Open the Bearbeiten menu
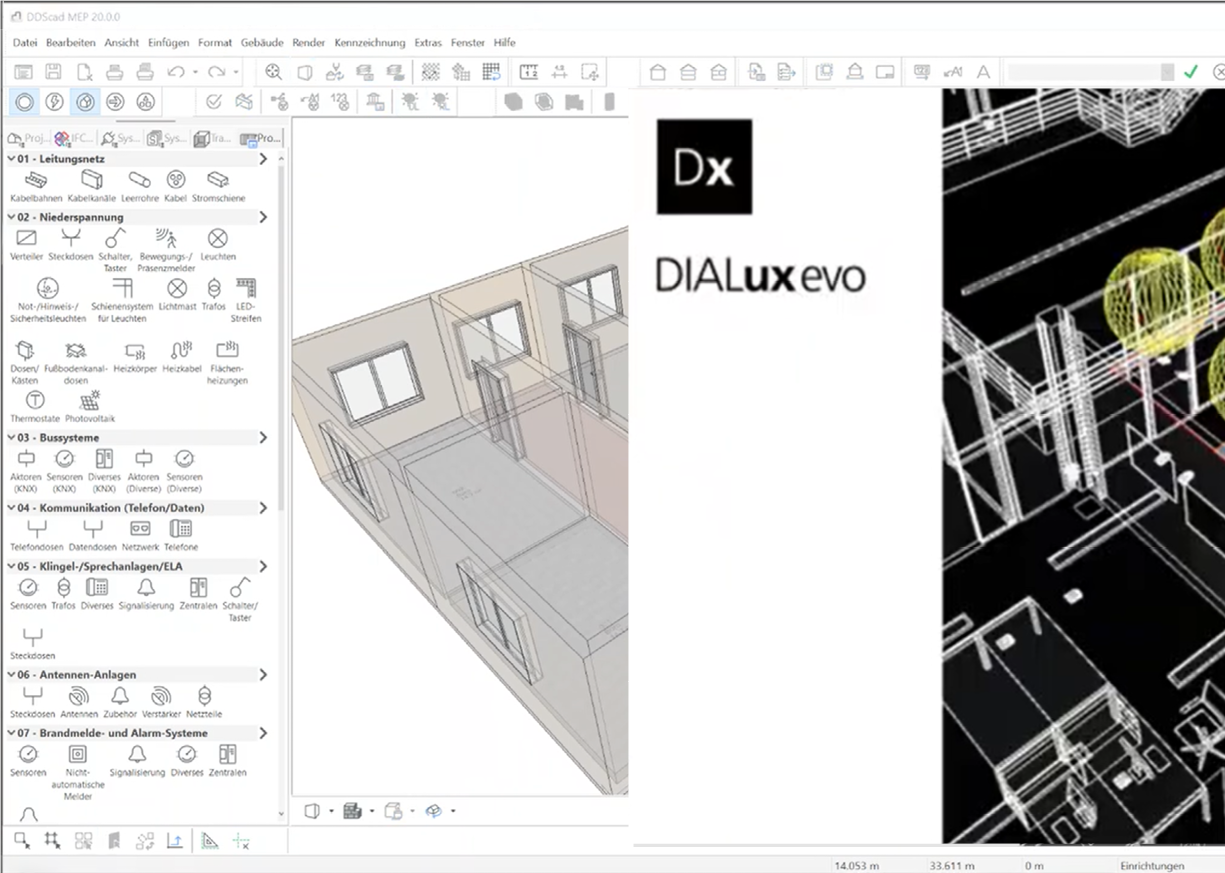 71,43
